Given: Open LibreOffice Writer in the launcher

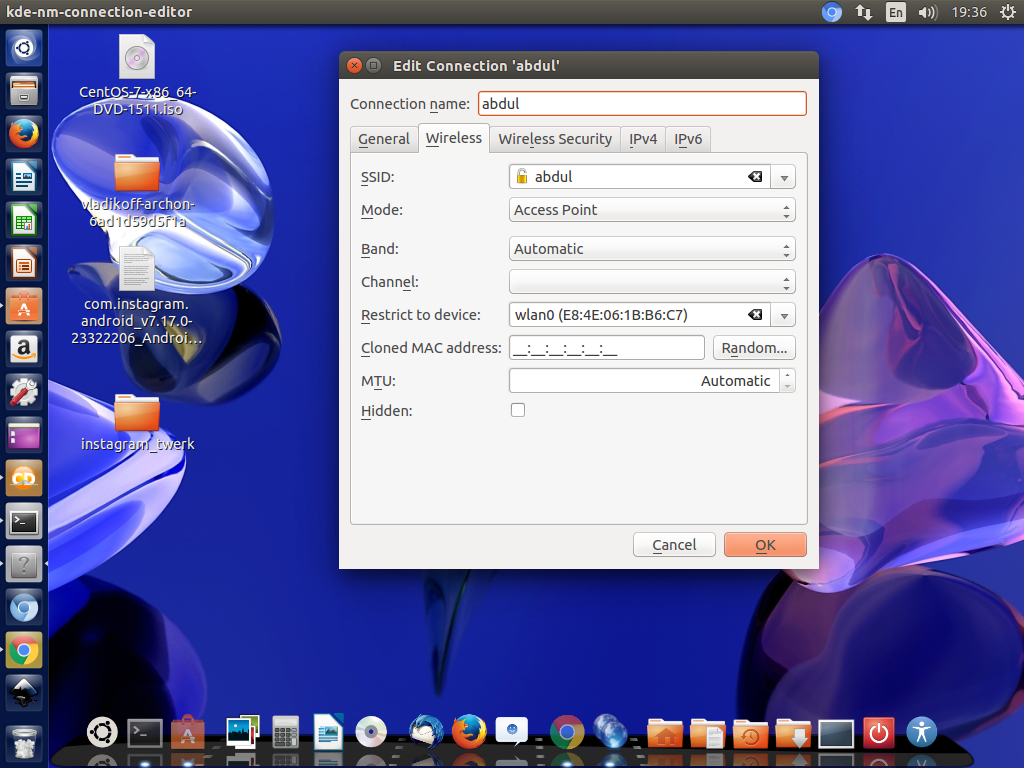Looking at the screenshot, I should pos(24,177).
